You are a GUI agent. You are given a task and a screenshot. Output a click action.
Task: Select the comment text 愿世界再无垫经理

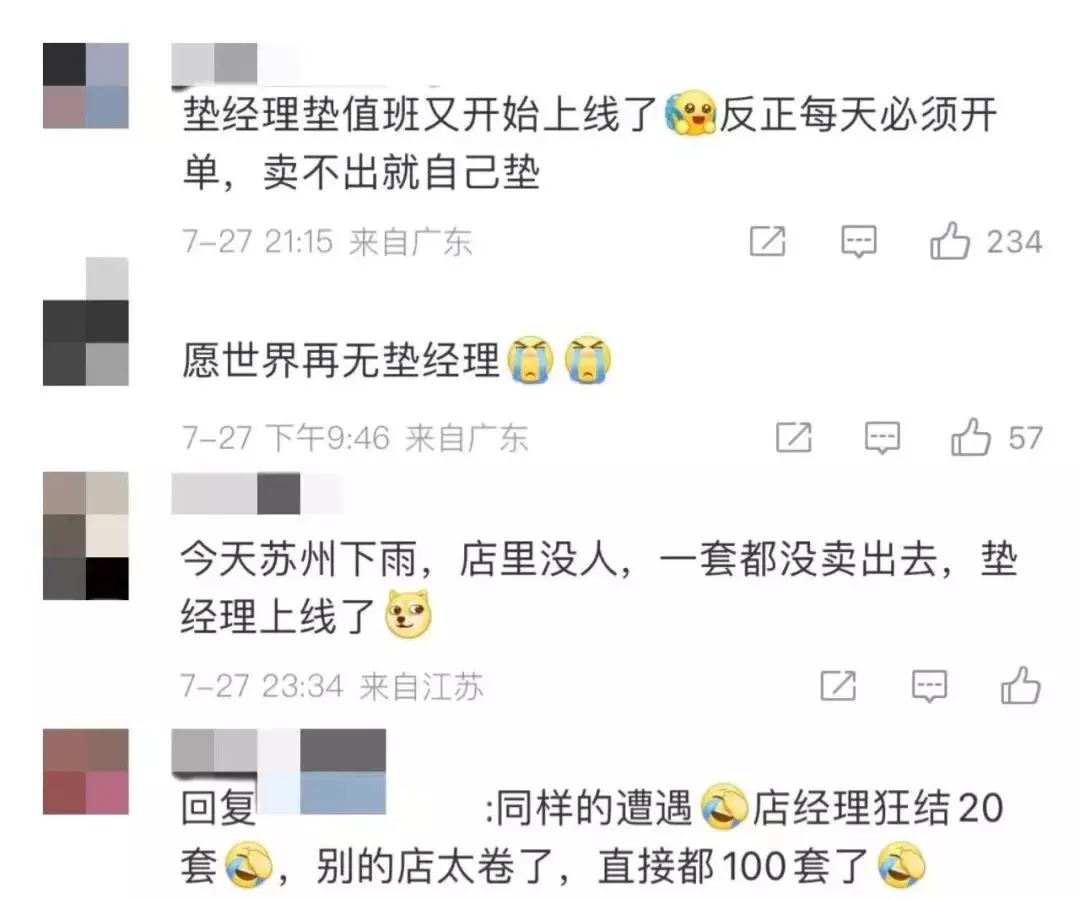click(x=341, y=359)
